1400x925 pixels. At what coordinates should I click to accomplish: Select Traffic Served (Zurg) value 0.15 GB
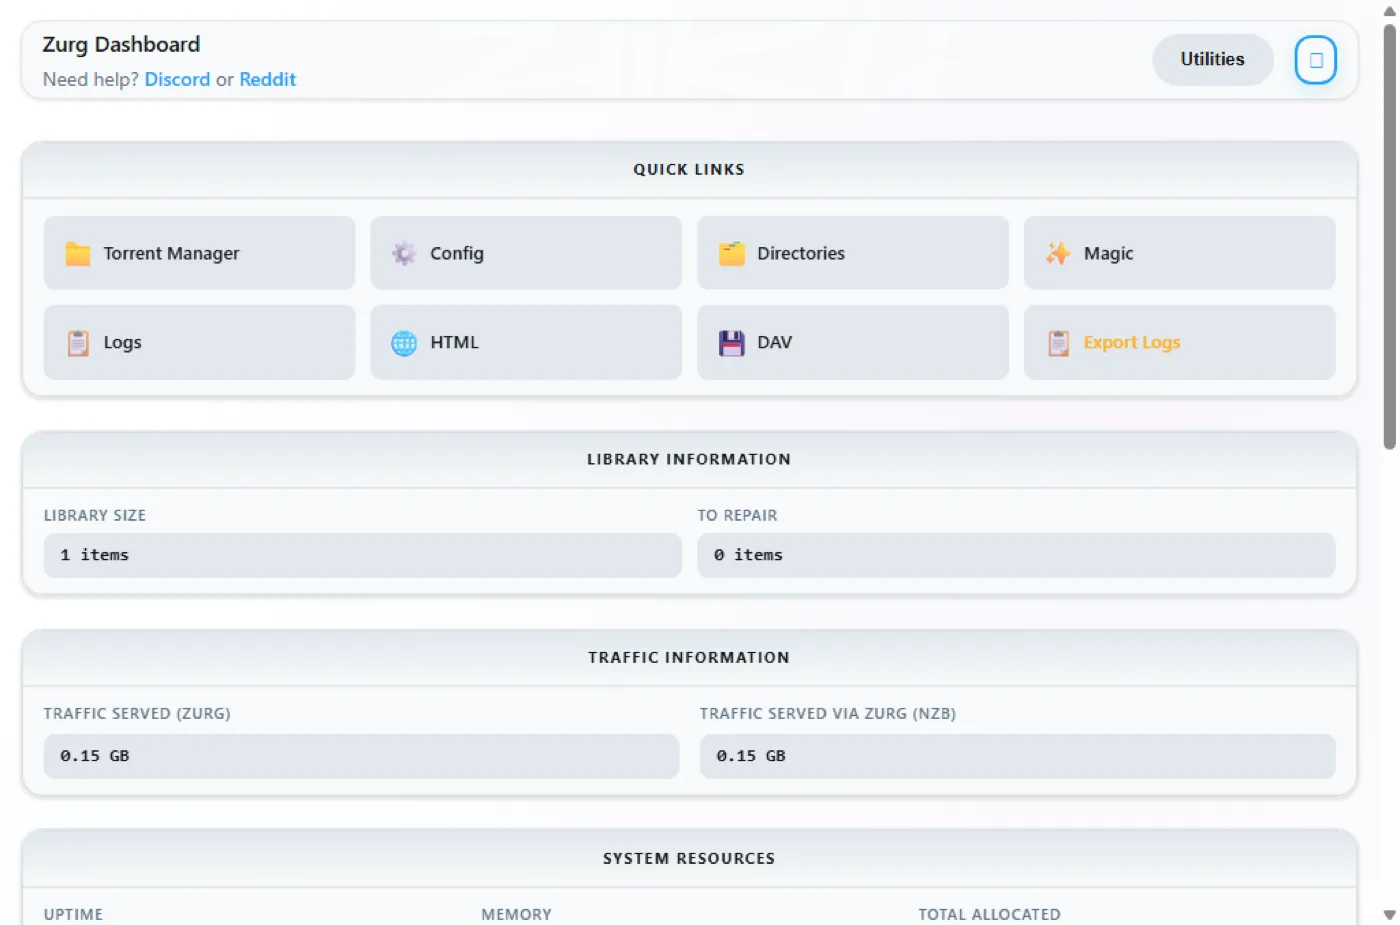click(361, 756)
